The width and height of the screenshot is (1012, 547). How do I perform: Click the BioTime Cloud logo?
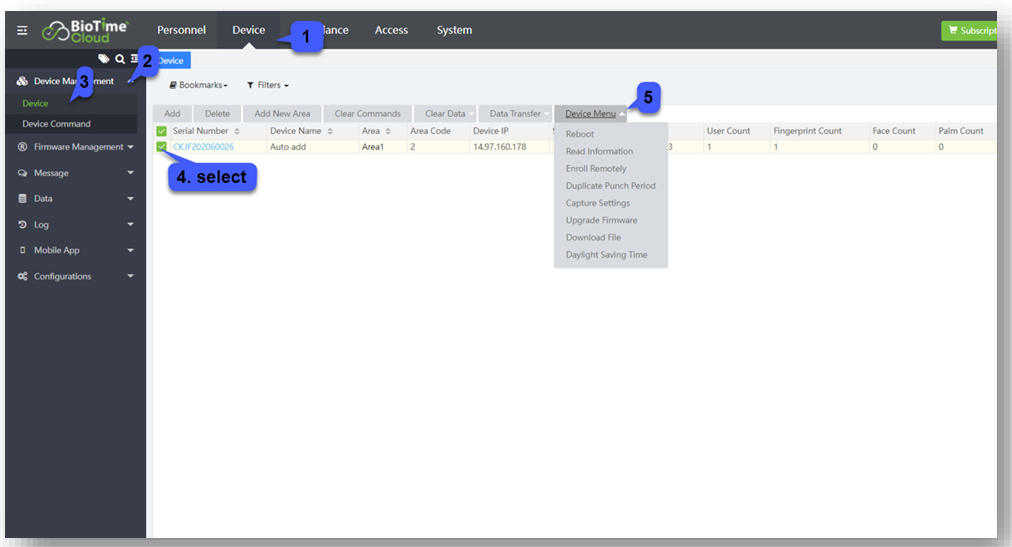tap(85, 31)
